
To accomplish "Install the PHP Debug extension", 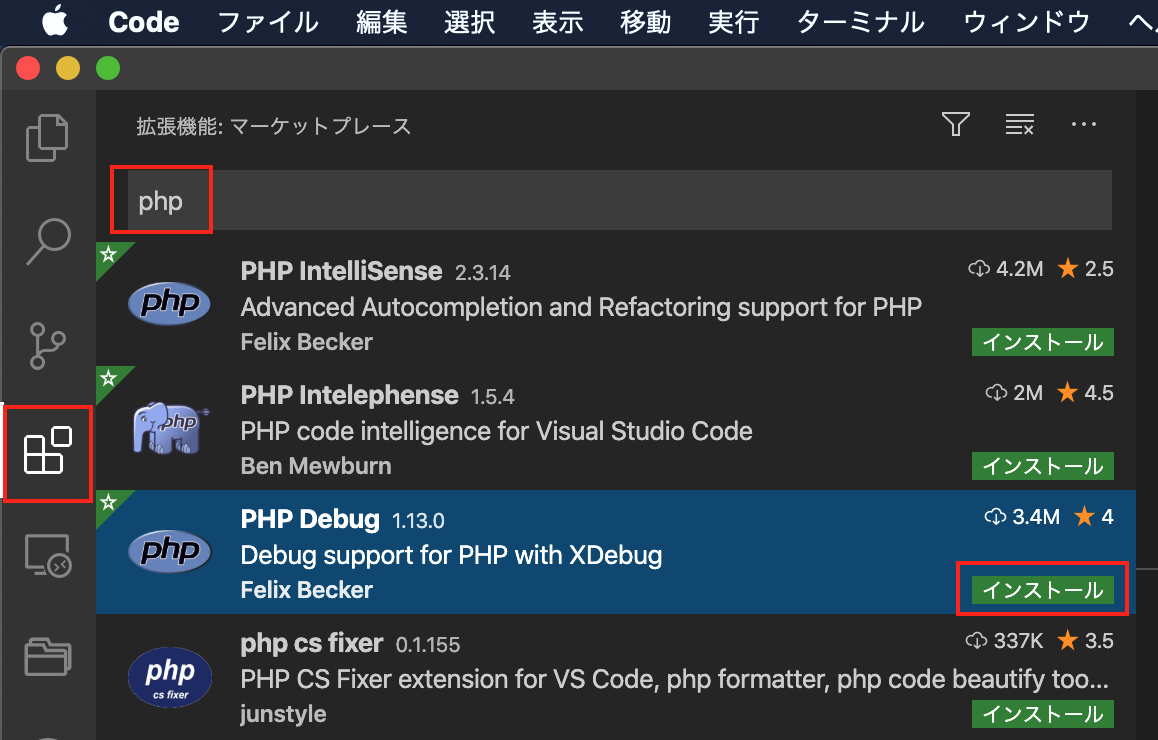I will pos(1042,589).
